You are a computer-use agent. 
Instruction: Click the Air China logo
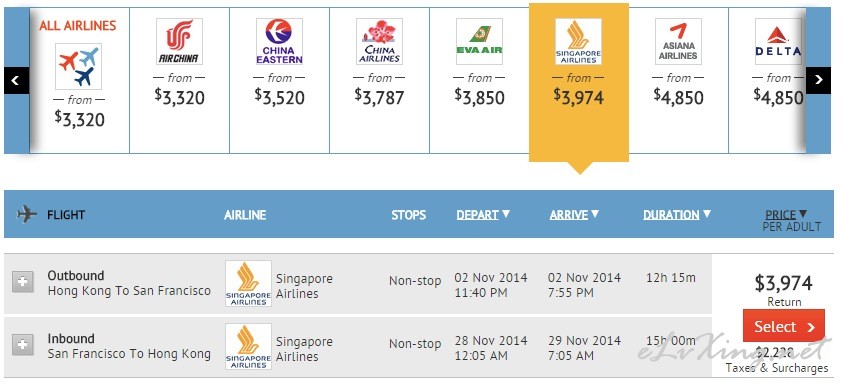pos(179,41)
